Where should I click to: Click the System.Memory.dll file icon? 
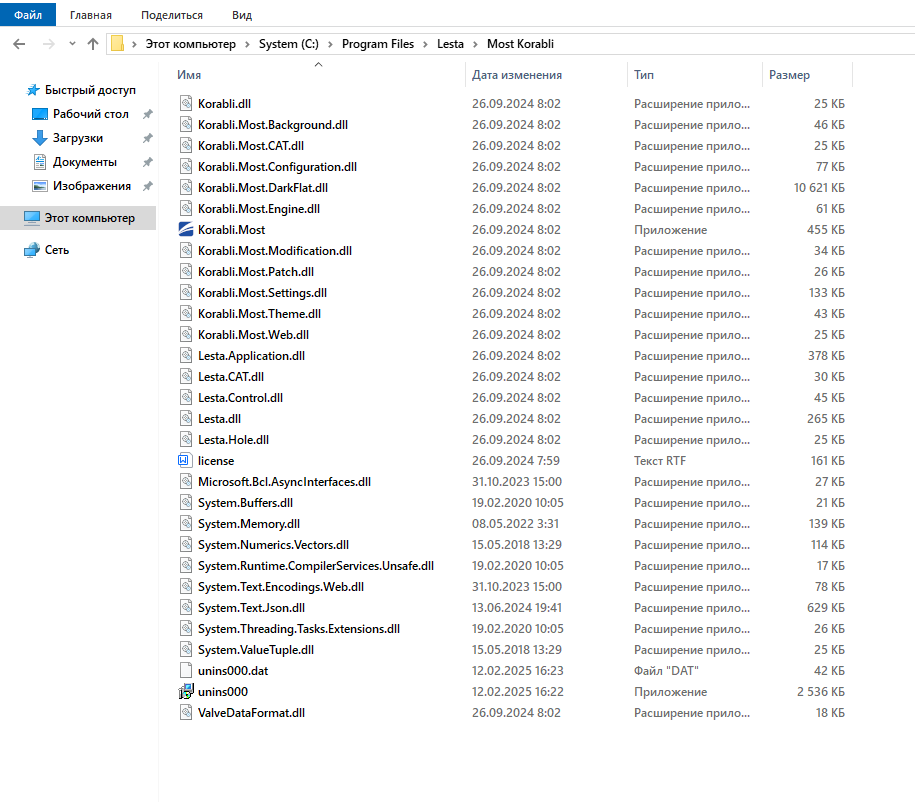pyautogui.click(x=186, y=524)
